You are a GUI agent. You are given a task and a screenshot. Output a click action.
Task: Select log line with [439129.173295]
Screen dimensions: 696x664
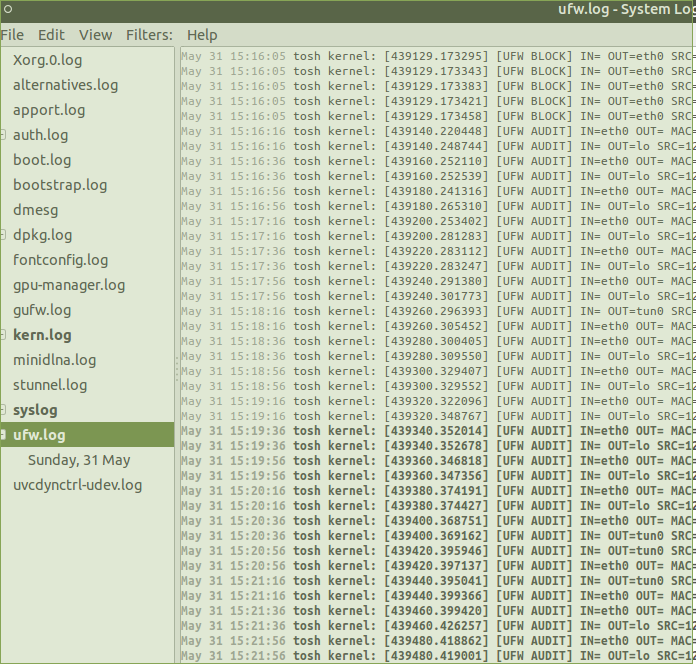438,56
